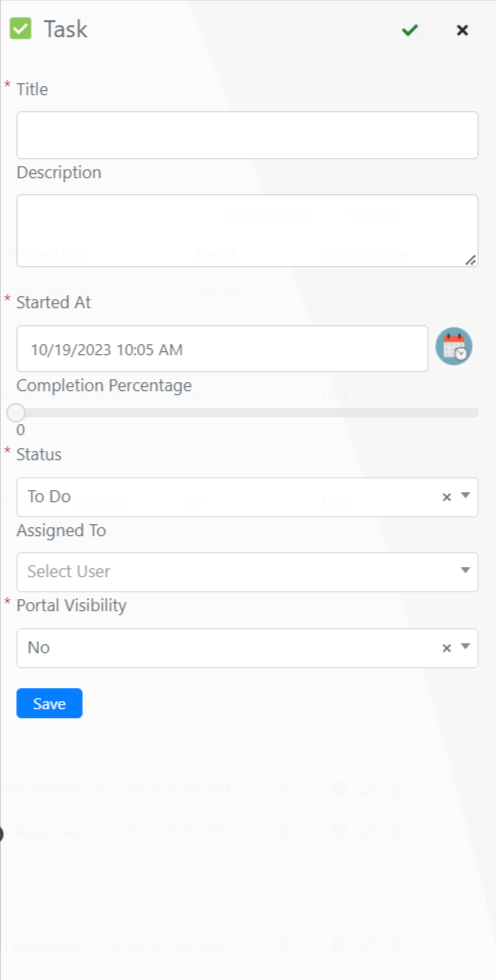Open the Status dropdown showing To Do

point(247,497)
